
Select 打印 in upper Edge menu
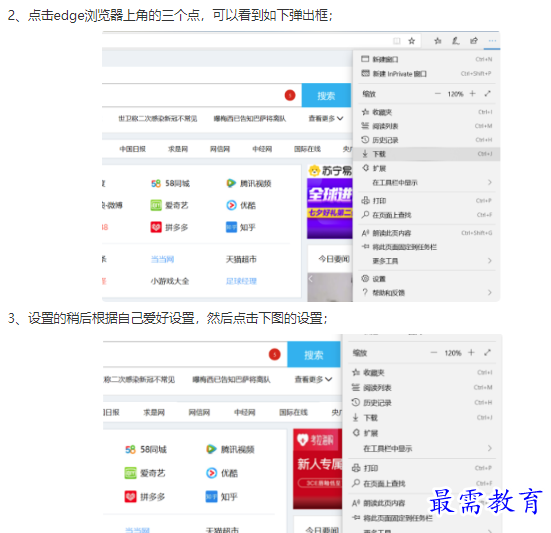(427, 201)
